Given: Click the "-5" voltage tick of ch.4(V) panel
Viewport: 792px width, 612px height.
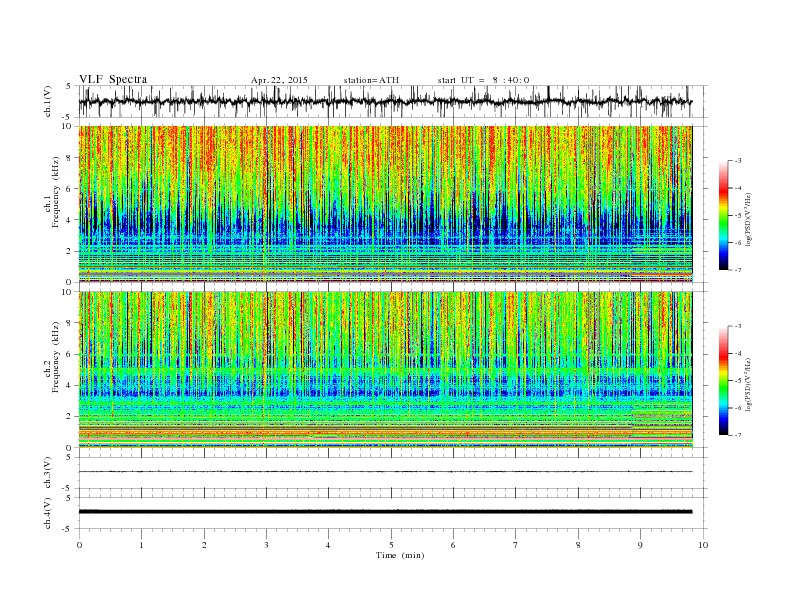Looking at the screenshot, I should [68, 529].
